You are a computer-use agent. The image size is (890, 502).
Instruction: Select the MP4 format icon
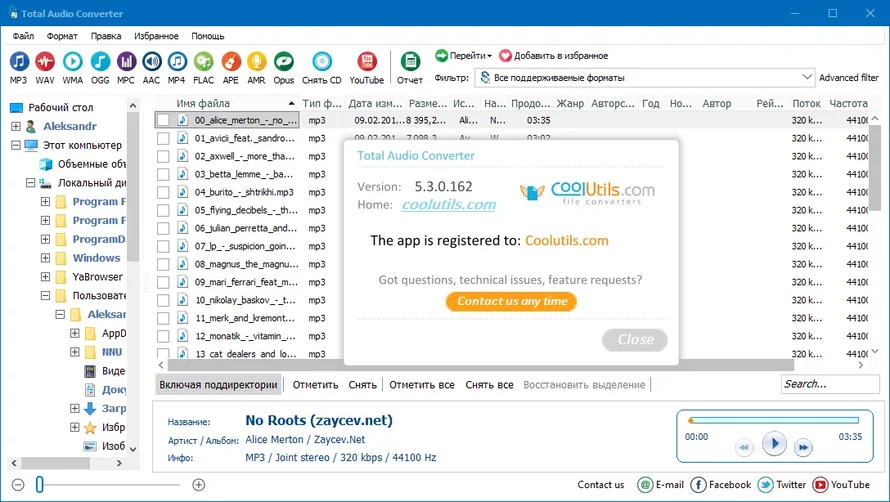point(177,61)
